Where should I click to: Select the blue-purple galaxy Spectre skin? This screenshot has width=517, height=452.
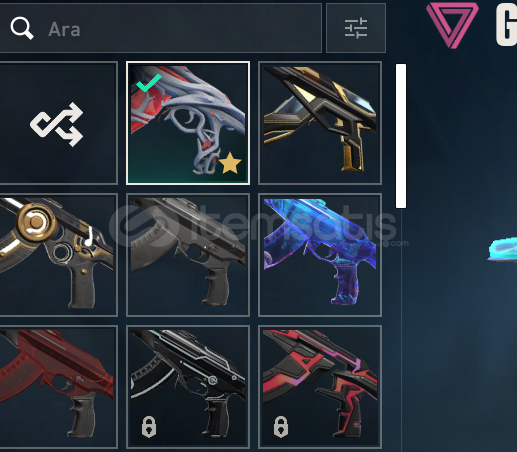pyautogui.click(x=320, y=255)
